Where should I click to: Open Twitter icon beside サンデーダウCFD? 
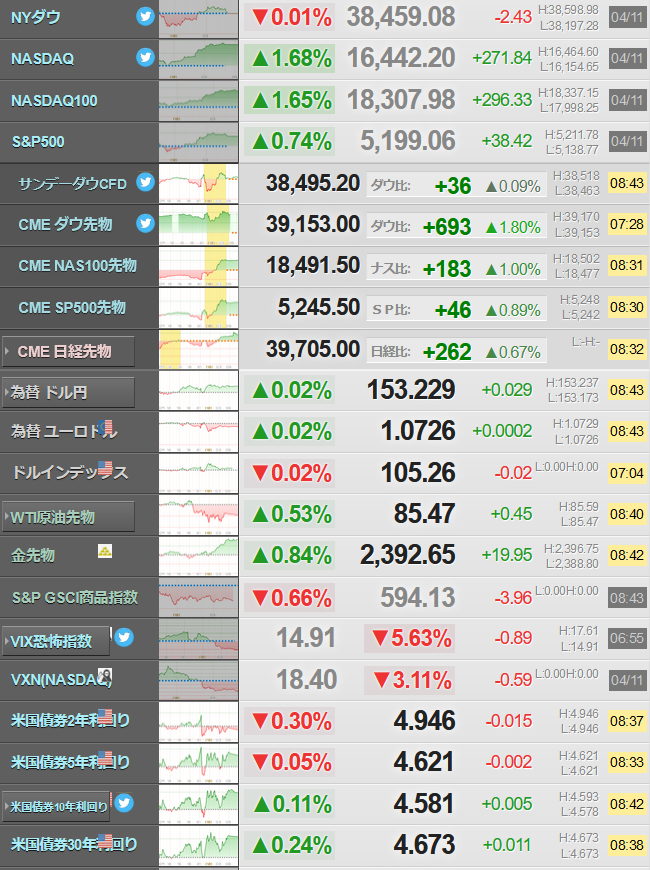click(145, 182)
